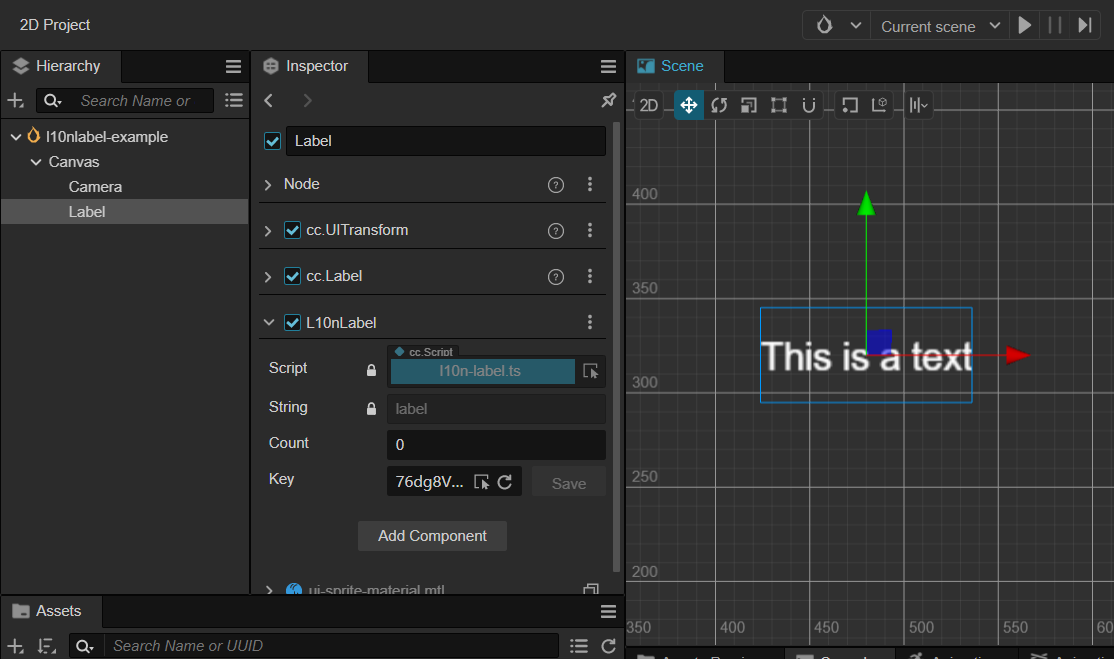Open the Current scene dropdown
This screenshot has height=659, width=1114.
tap(941, 26)
